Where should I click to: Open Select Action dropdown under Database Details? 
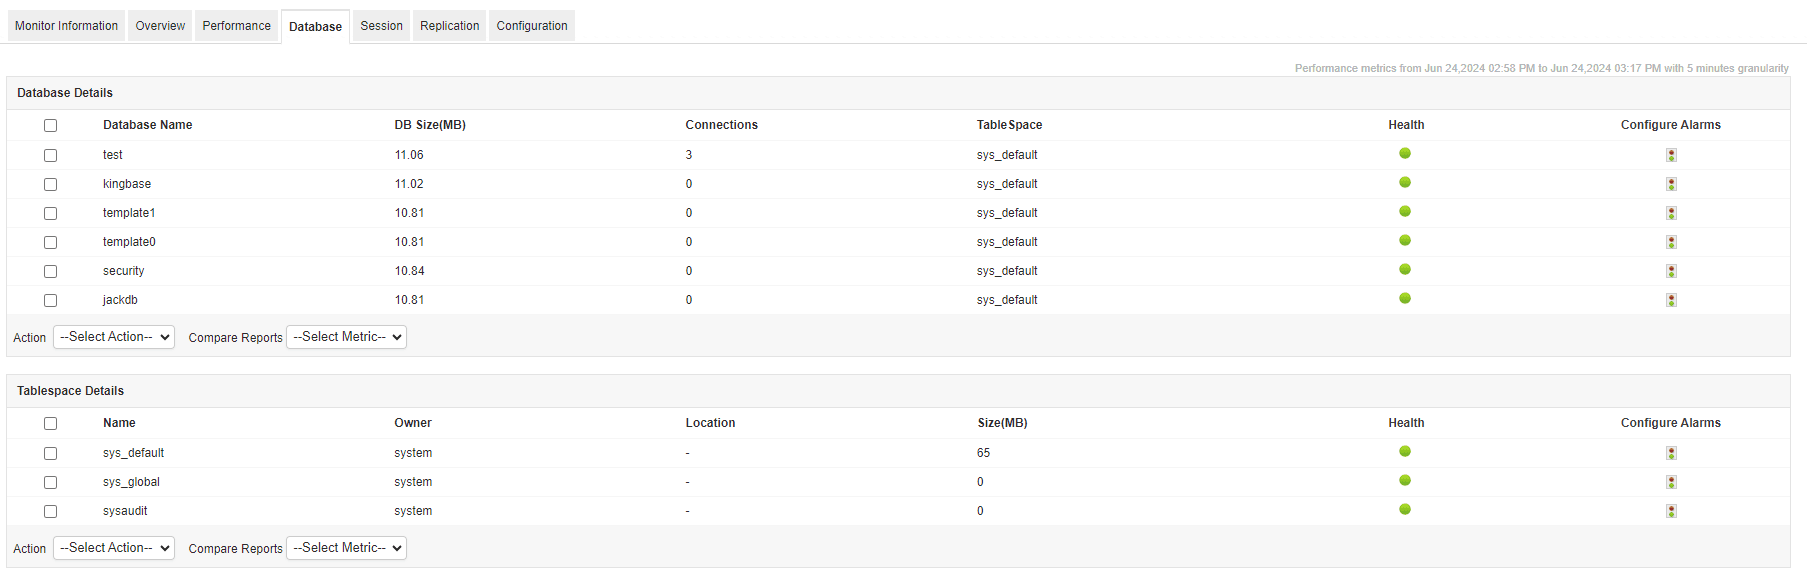pos(114,337)
